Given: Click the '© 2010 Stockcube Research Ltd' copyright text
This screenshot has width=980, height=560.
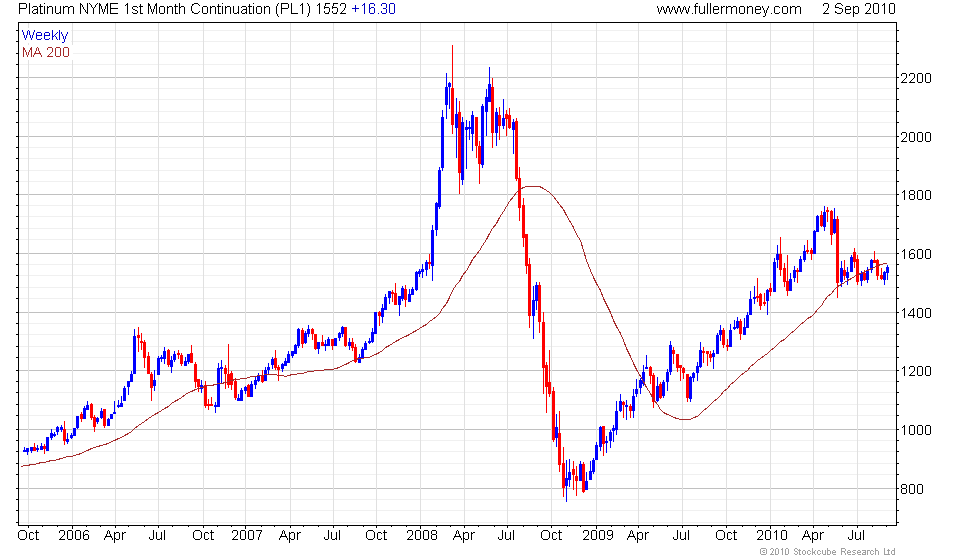Looking at the screenshot, I should pyautogui.click(x=828, y=552).
